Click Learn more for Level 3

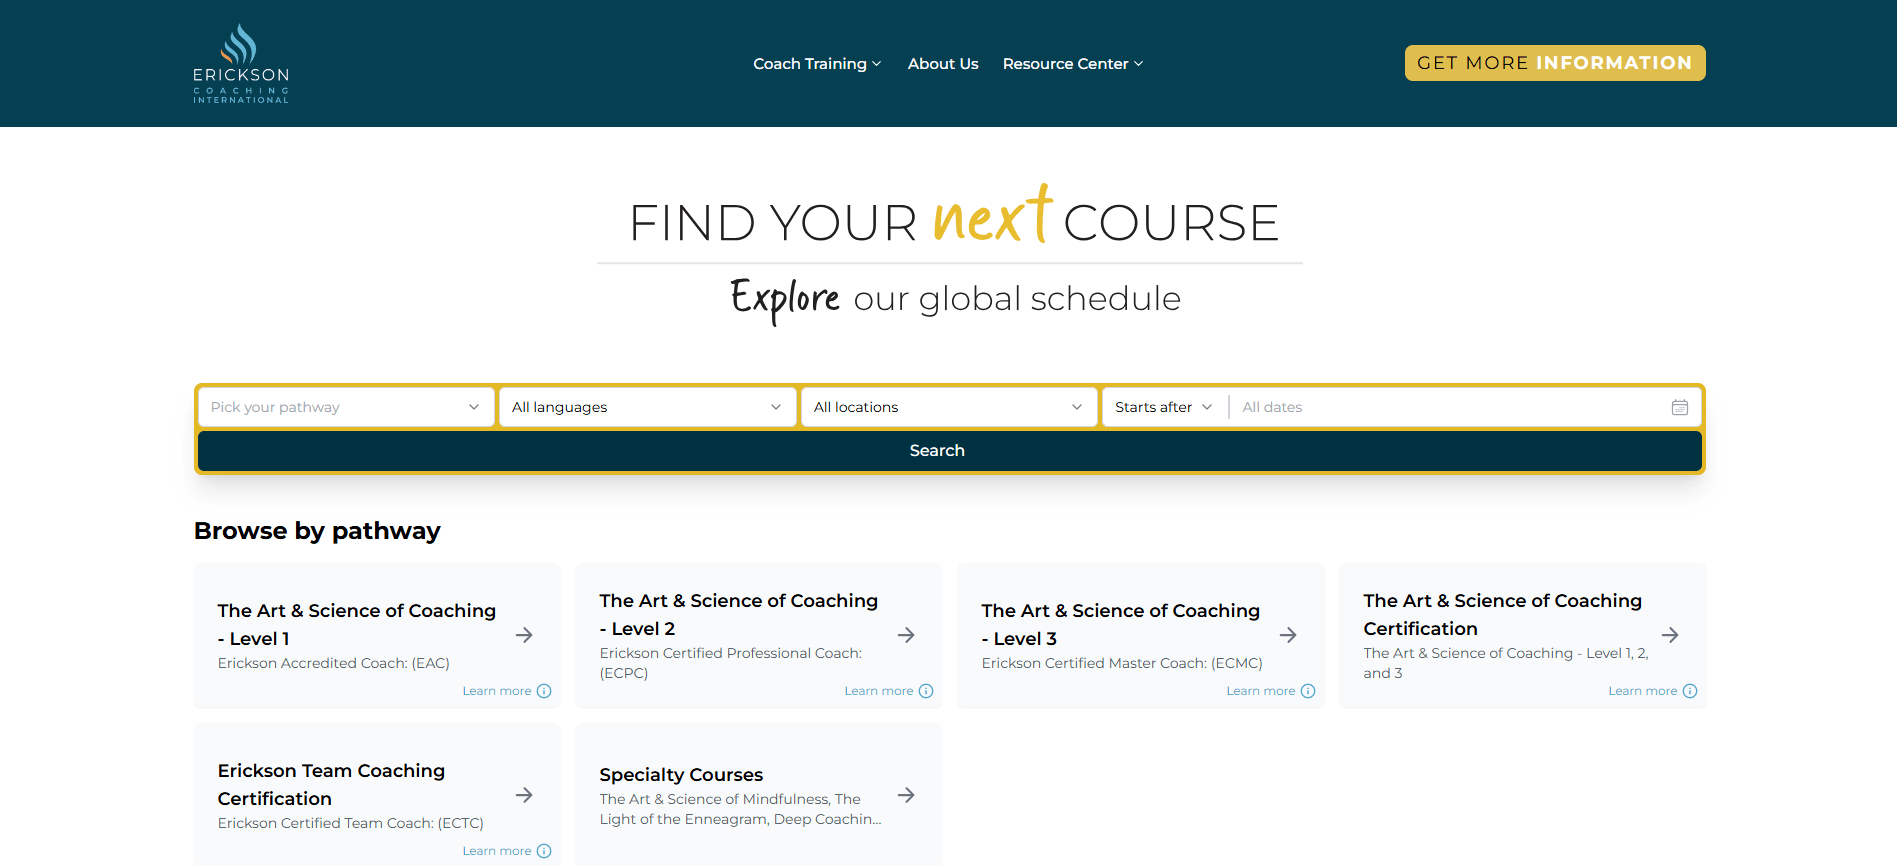(x=1261, y=691)
